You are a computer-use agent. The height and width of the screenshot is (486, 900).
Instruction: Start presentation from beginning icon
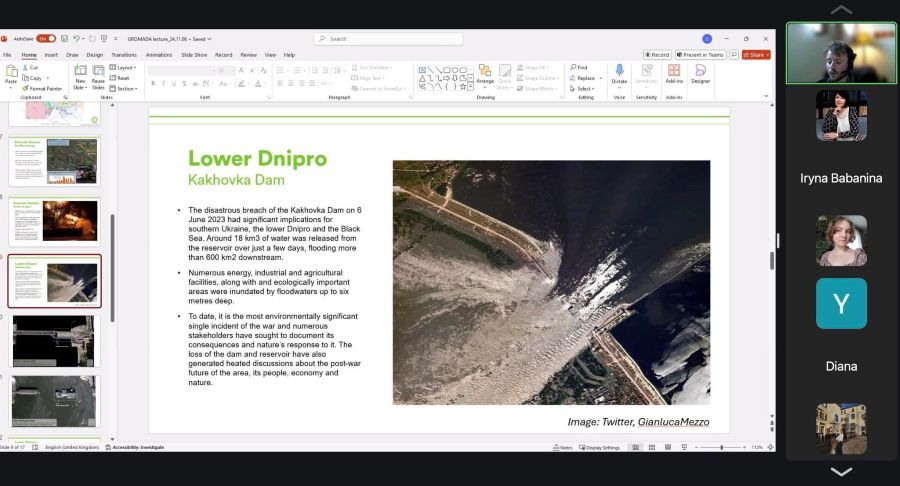pos(104,38)
